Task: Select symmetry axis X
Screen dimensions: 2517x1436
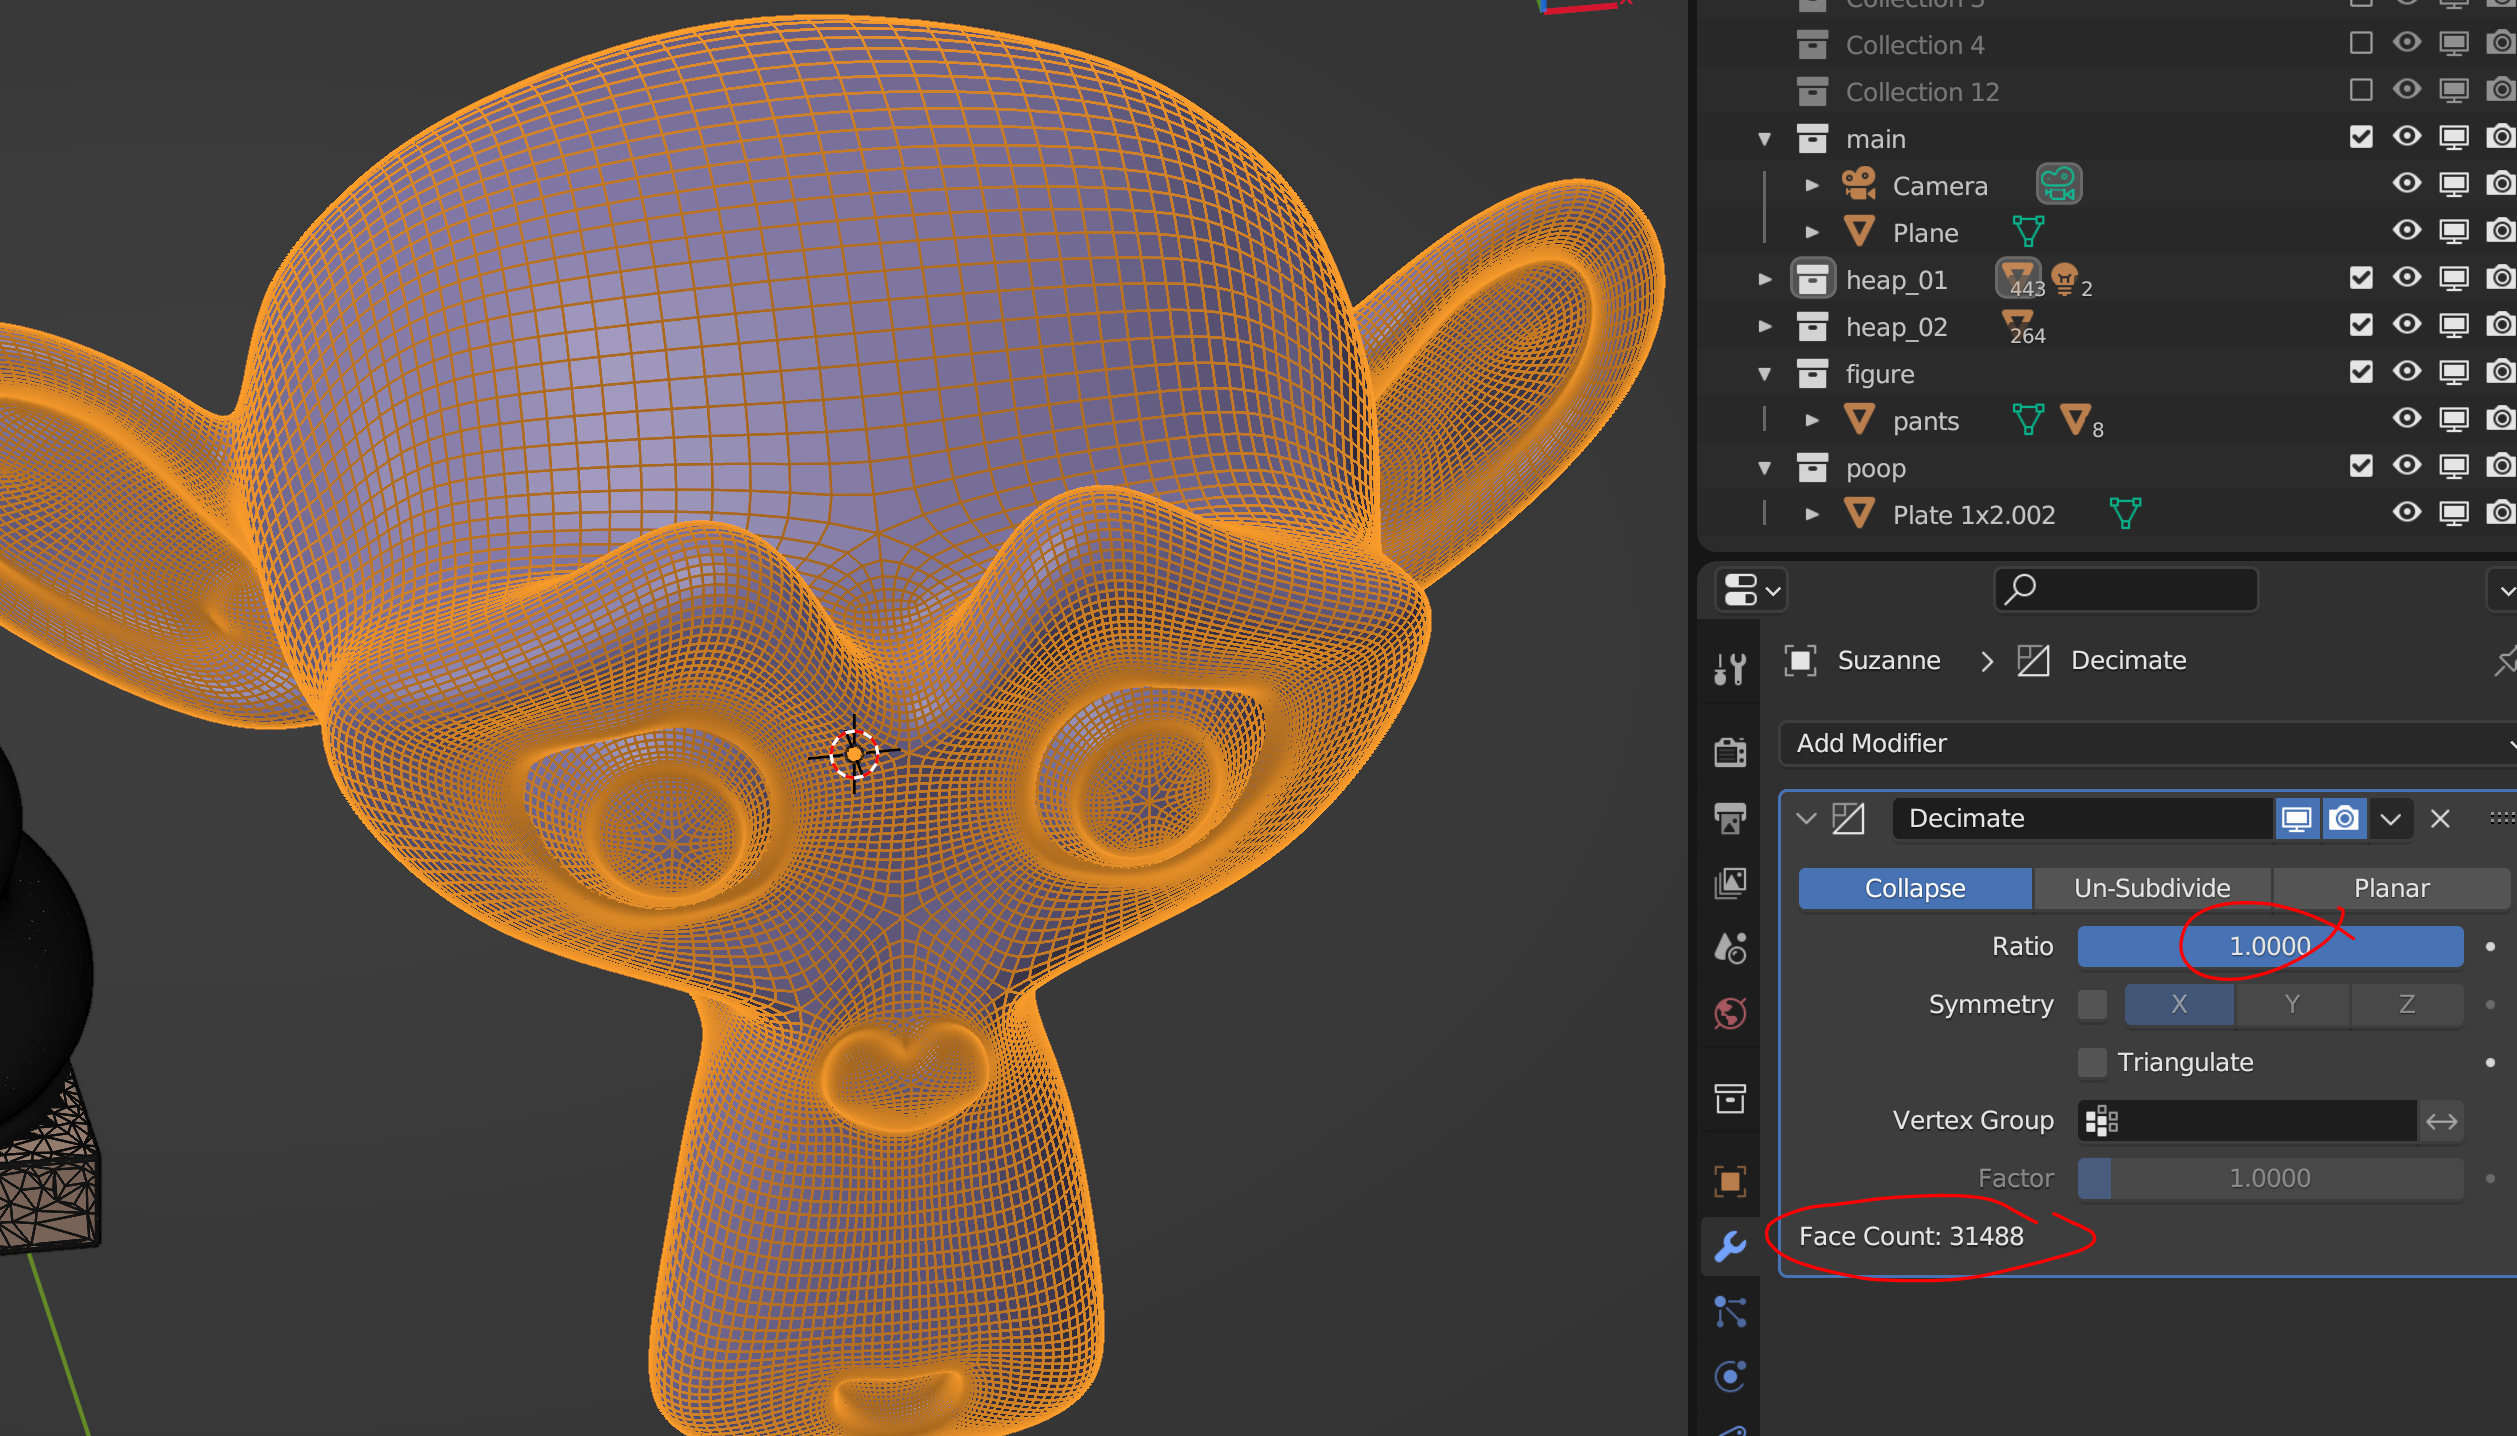Action: coord(2179,1004)
